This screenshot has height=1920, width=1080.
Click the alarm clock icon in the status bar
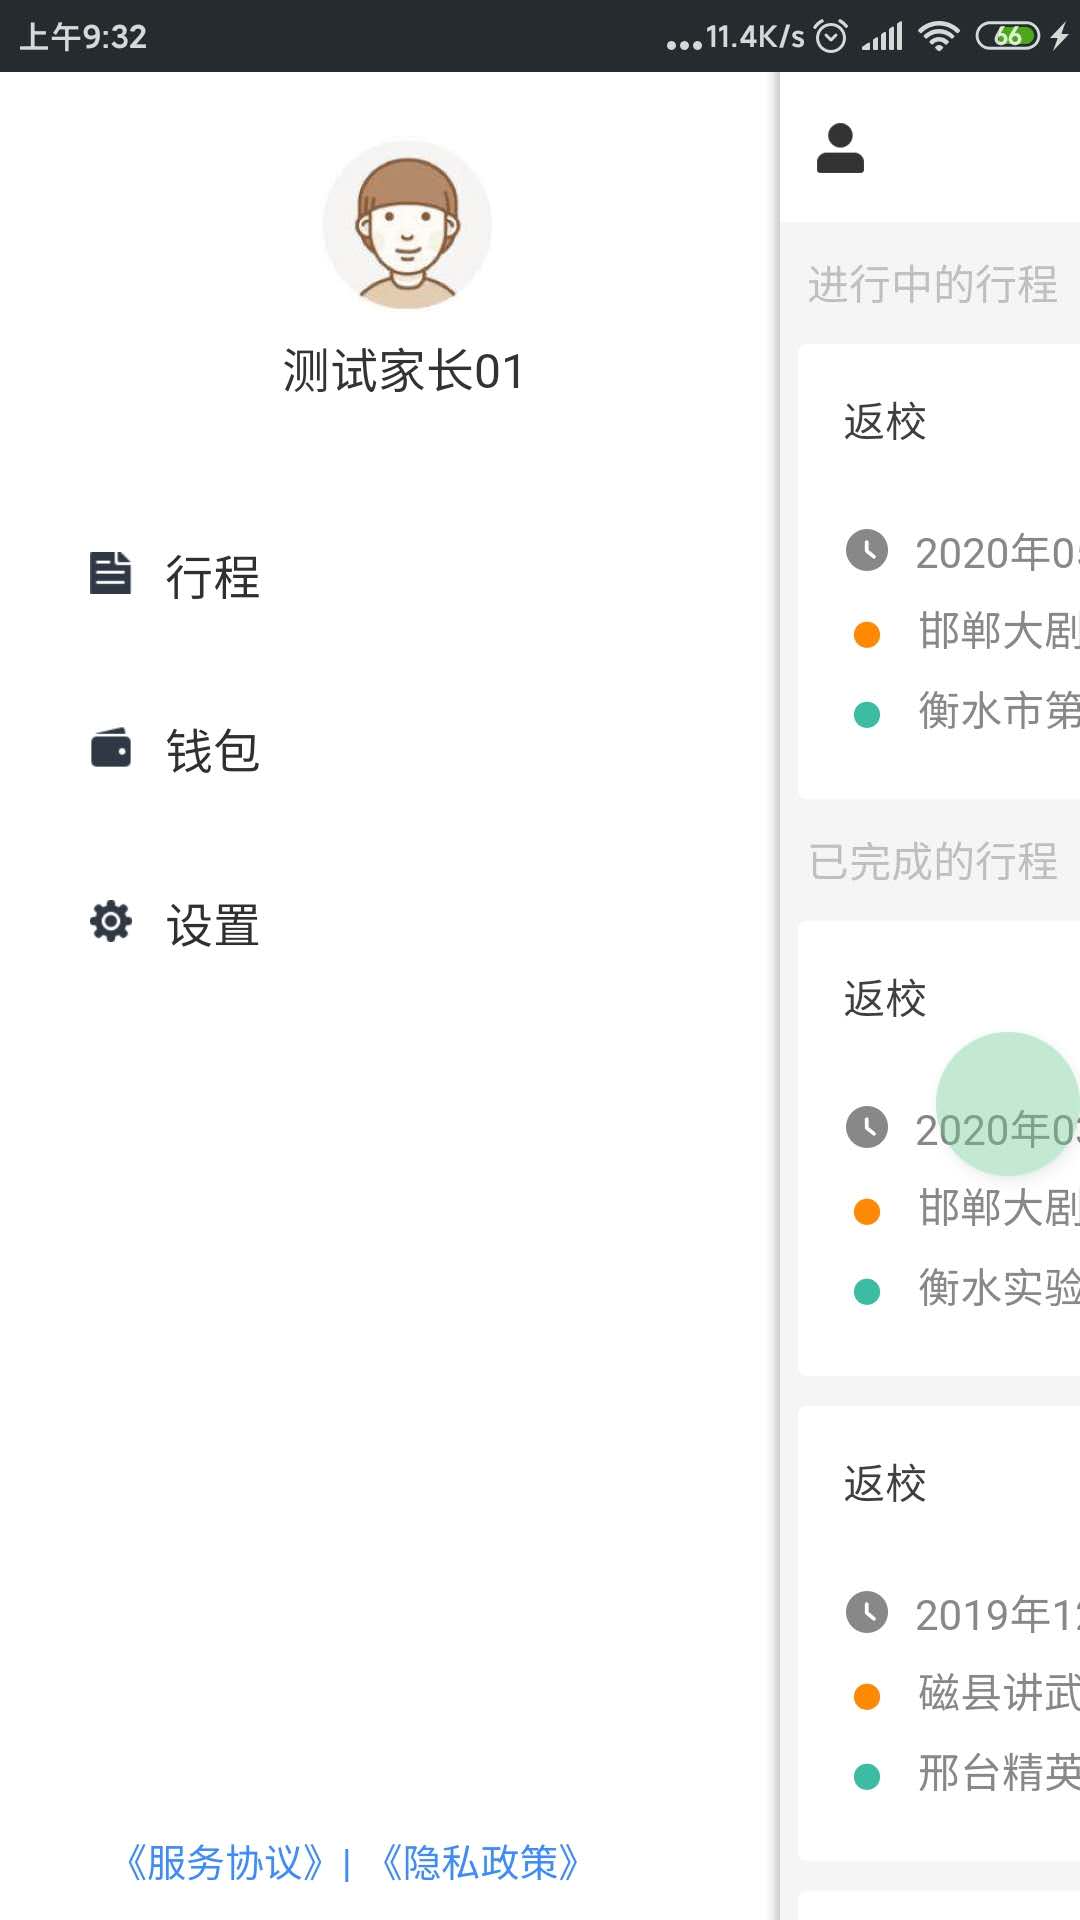830,35
